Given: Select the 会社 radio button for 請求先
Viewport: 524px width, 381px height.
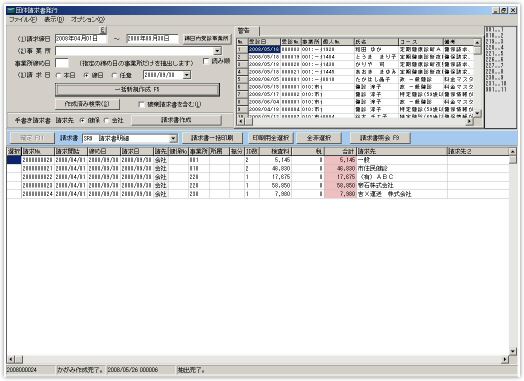Looking at the screenshot, I should (107, 120).
